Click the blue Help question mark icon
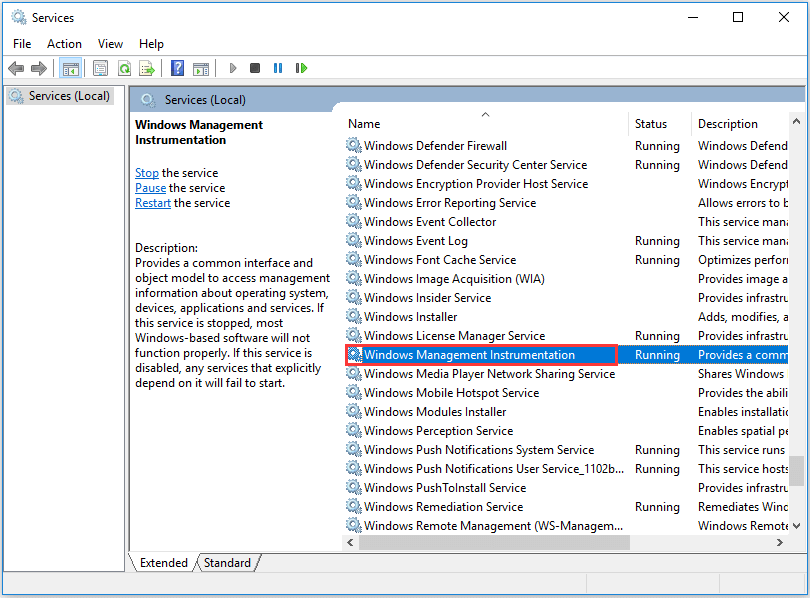This screenshot has width=810, height=598. pos(177,68)
